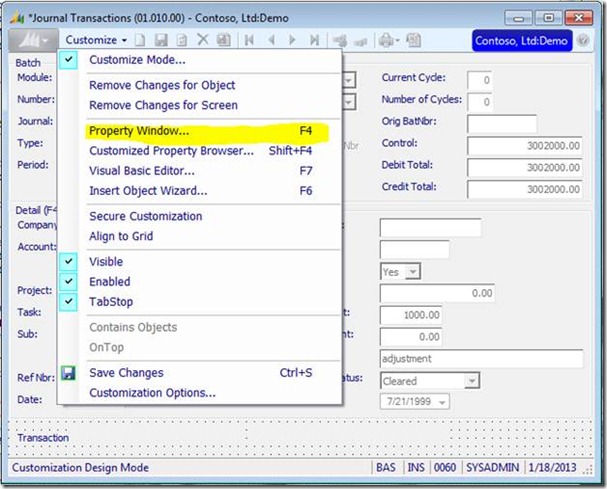607x489 pixels.
Task: Go to the first record
Action: [249, 40]
